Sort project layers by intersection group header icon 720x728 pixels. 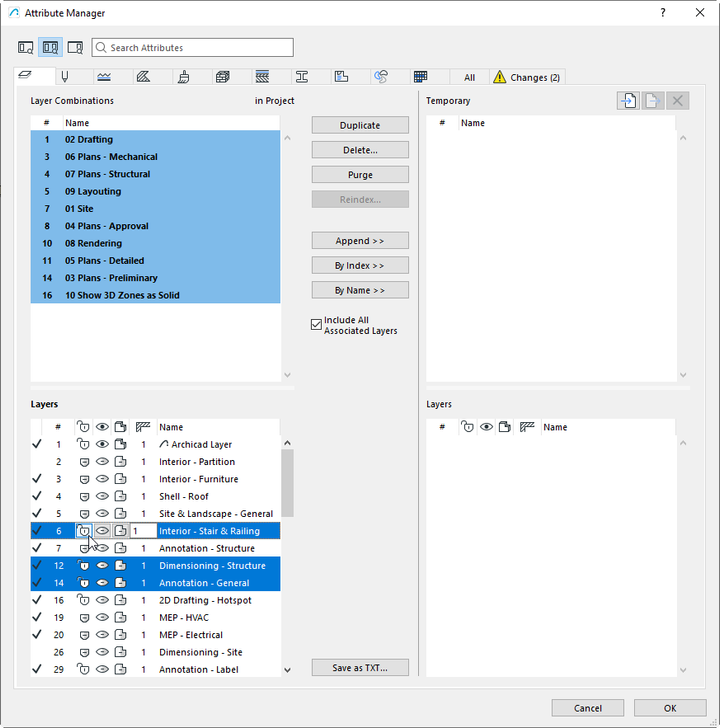(143, 426)
